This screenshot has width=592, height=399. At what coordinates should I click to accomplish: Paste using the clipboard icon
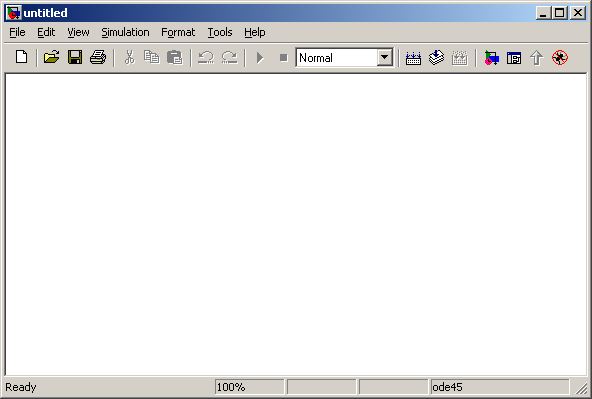(175, 57)
